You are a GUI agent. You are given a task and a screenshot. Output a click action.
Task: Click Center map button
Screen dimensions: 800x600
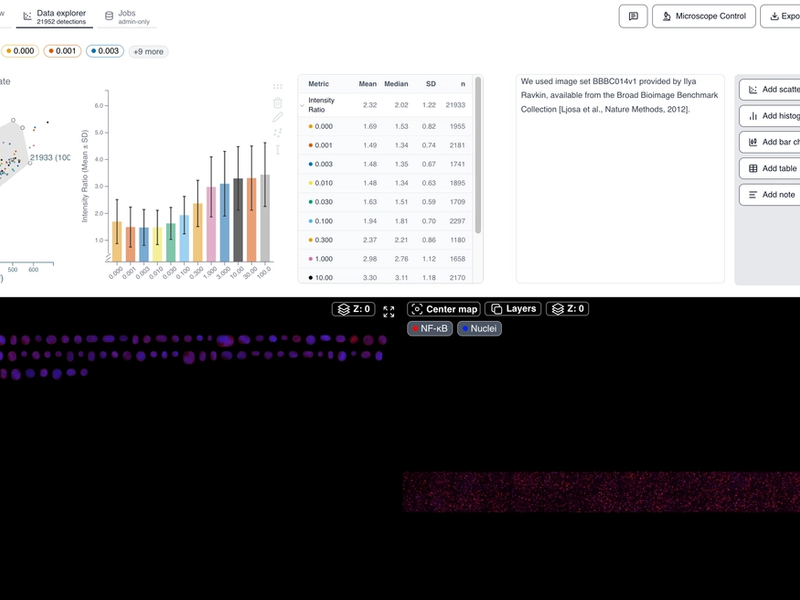click(444, 309)
